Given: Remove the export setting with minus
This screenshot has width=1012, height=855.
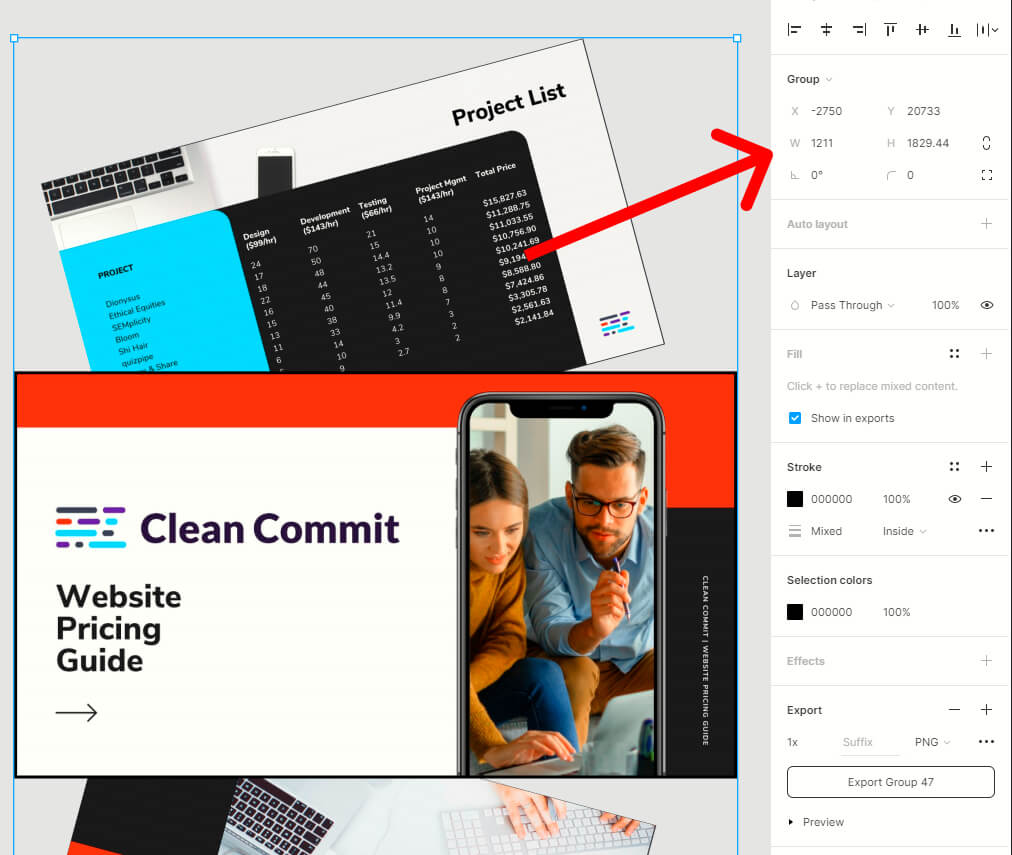Looking at the screenshot, I should (955, 710).
